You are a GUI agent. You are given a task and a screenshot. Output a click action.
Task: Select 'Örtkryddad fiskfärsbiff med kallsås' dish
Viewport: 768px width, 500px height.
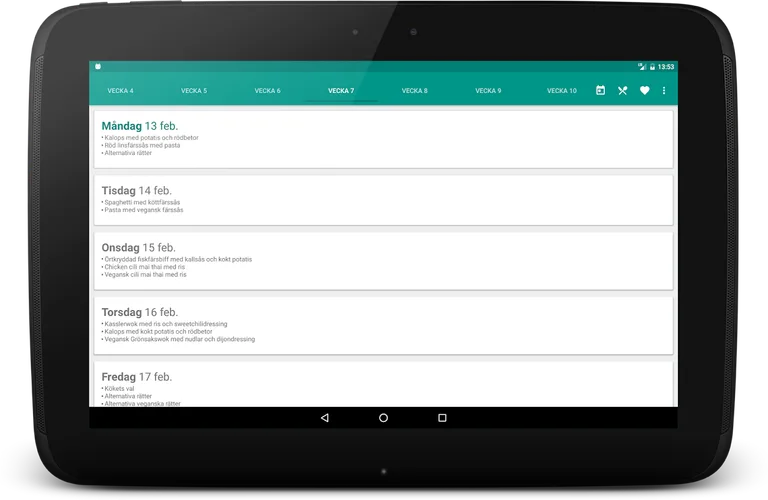pos(176,259)
